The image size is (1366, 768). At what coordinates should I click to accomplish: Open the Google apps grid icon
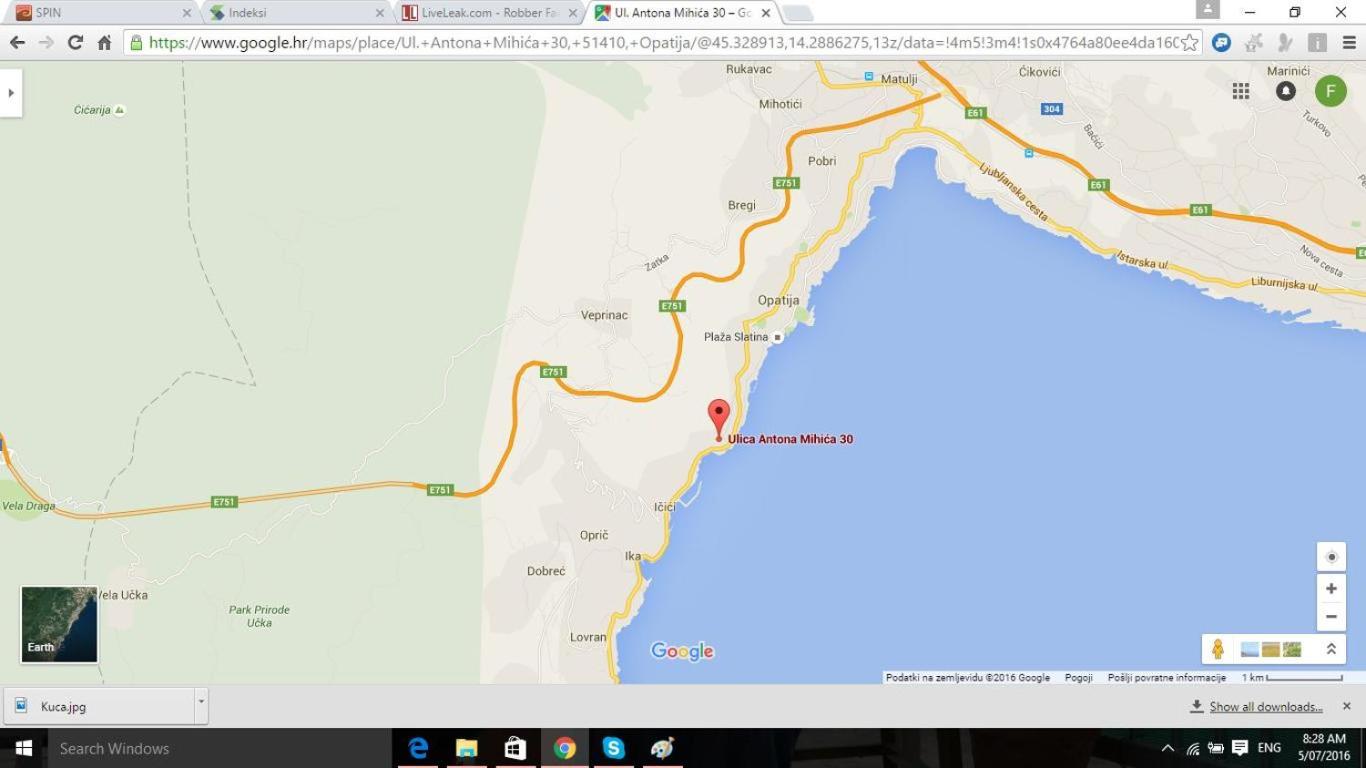click(x=1241, y=91)
